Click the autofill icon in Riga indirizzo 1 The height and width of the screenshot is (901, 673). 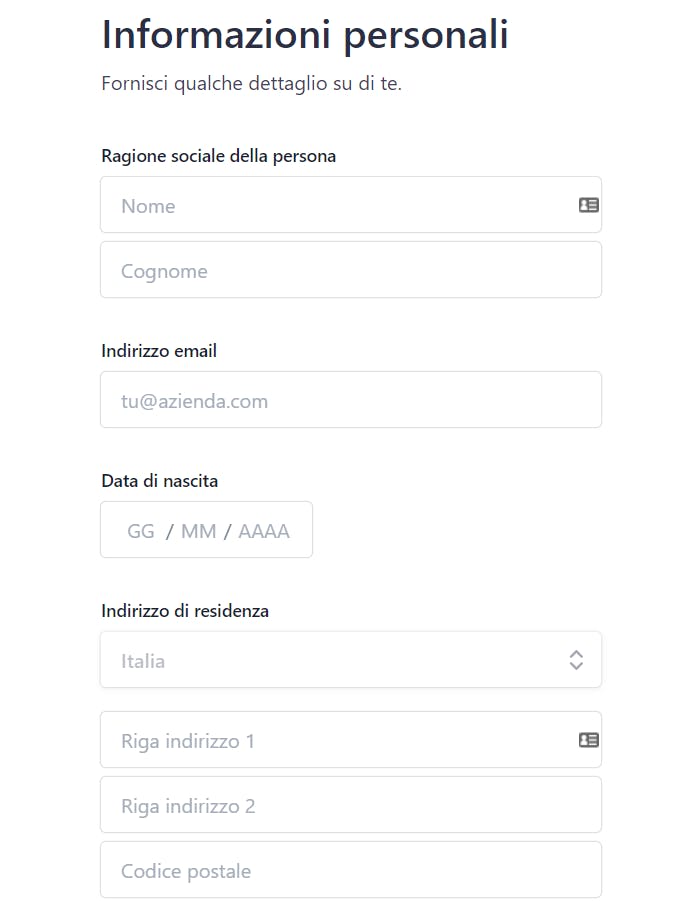(x=588, y=740)
